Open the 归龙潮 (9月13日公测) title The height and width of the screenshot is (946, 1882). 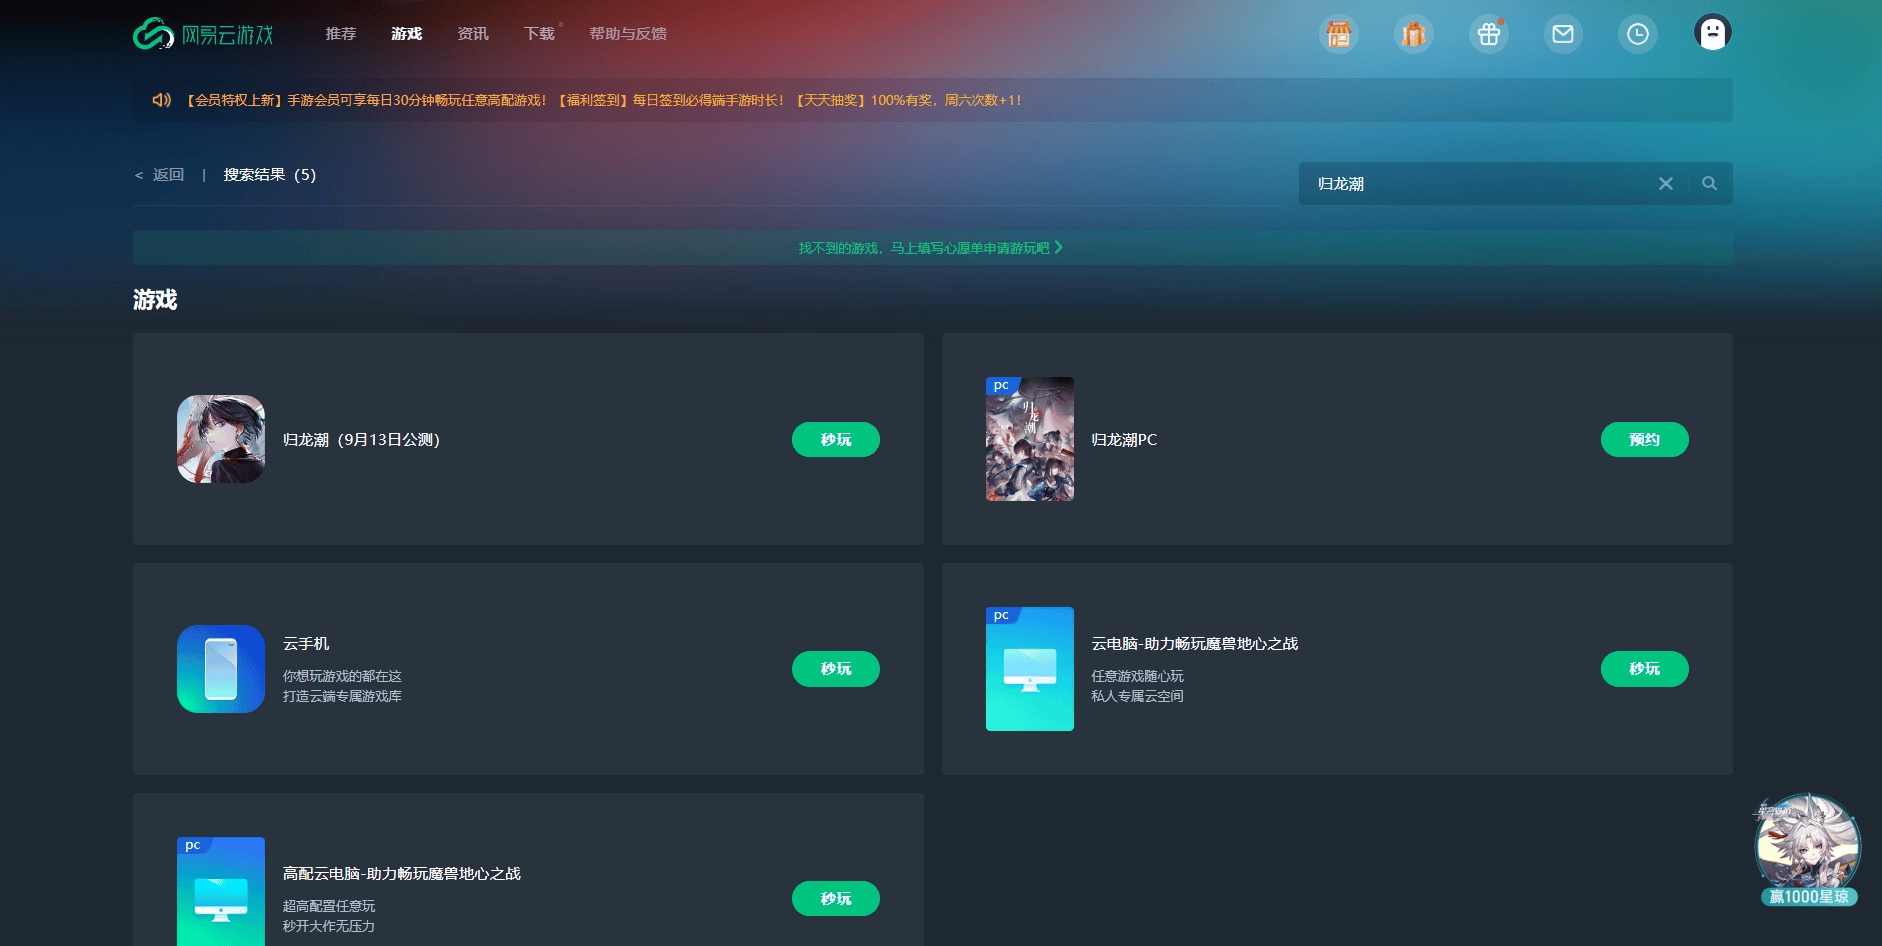click(x=362, y=440)
